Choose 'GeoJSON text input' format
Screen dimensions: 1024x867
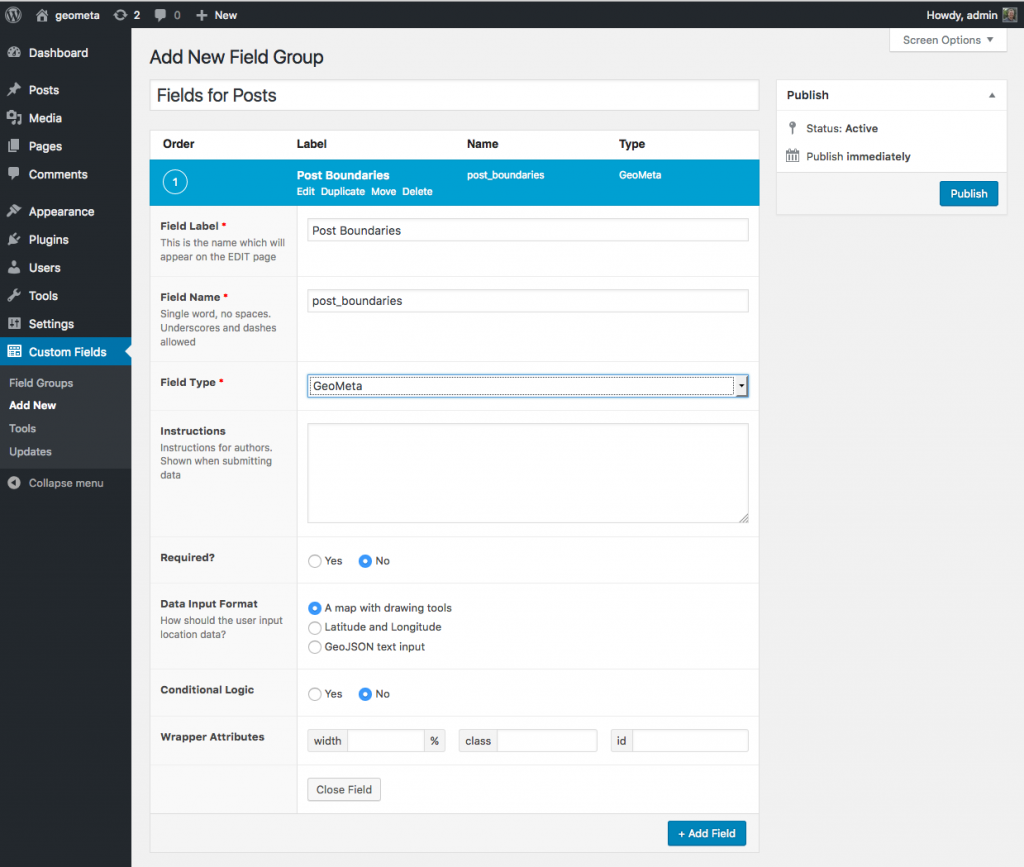[x=315, y=647]
